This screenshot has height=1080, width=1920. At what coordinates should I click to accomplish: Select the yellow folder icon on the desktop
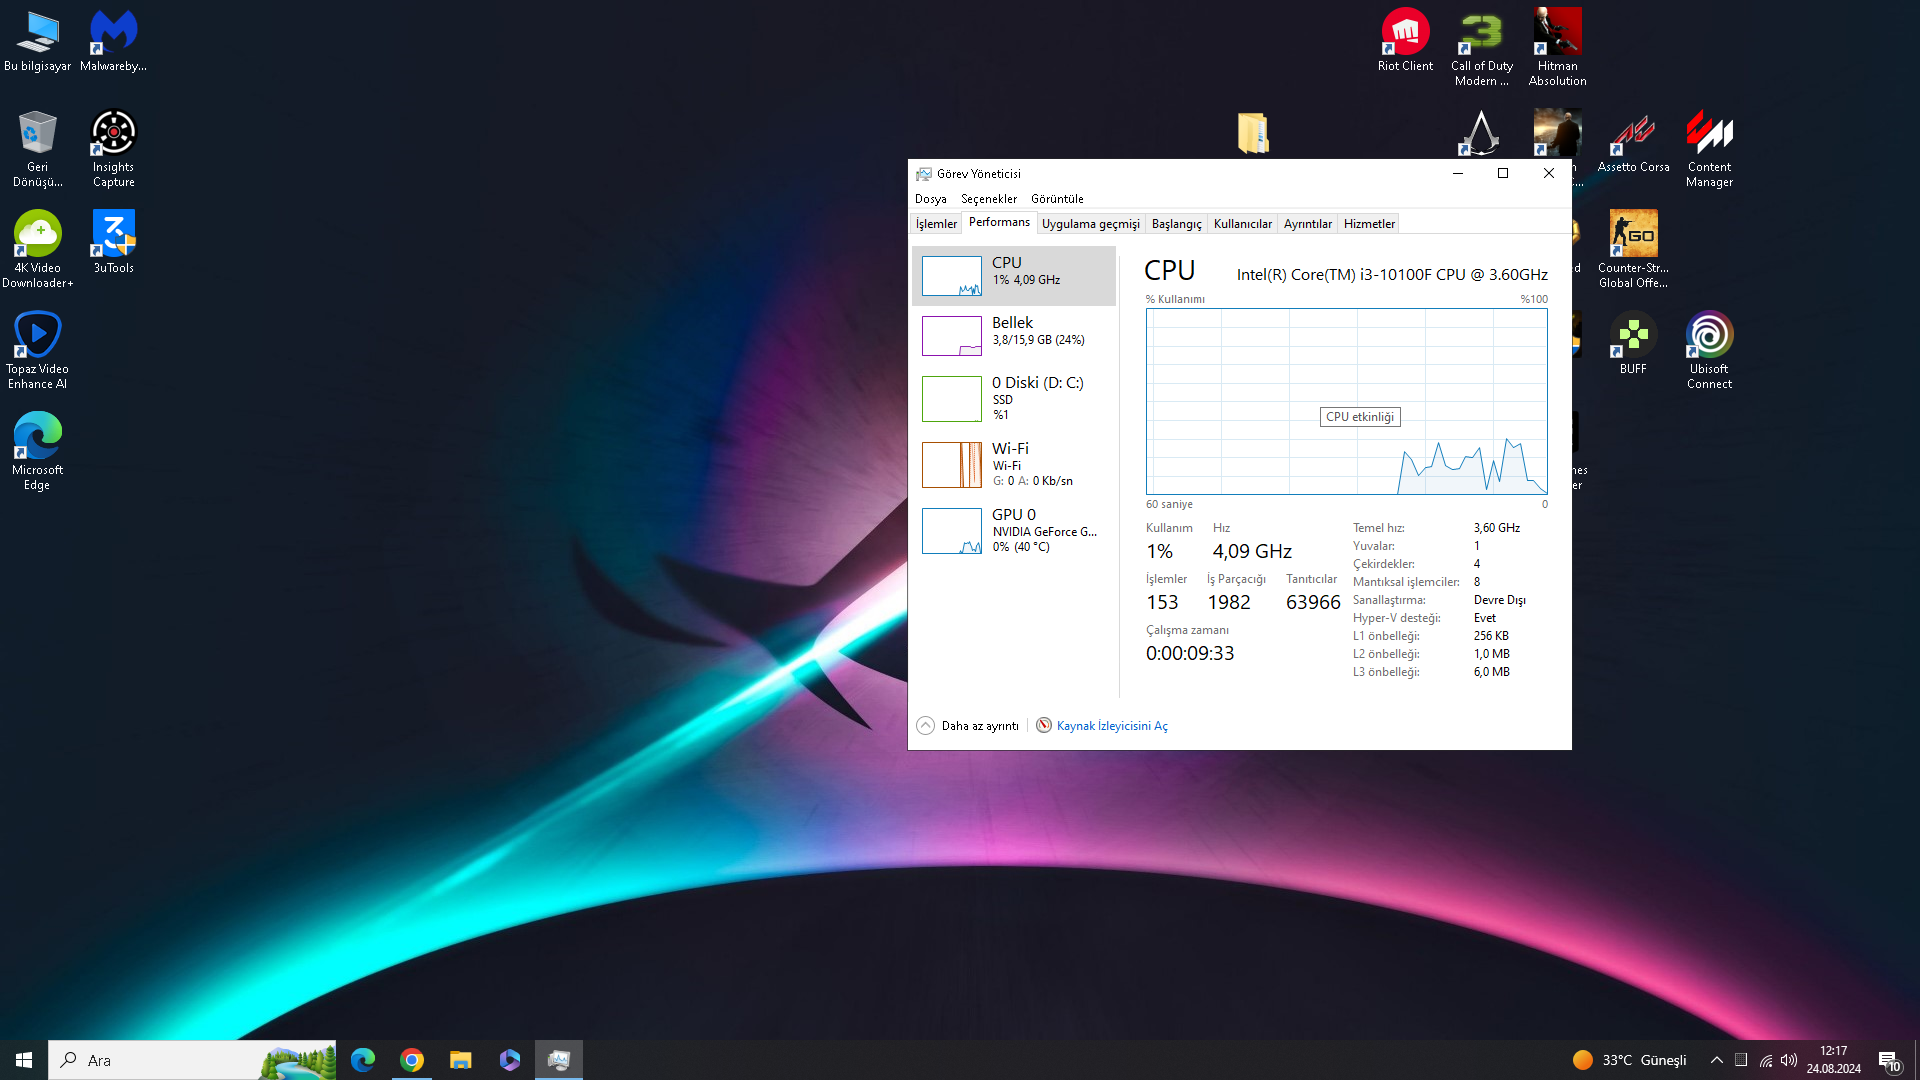pos(1253,133)
